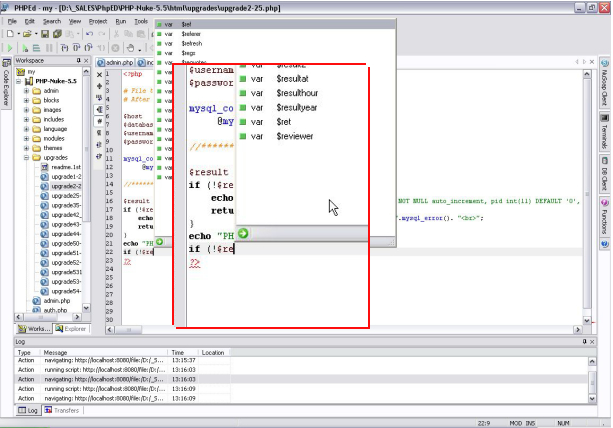Open a file with the folder toolbar icon

click(x=27, y=34)
